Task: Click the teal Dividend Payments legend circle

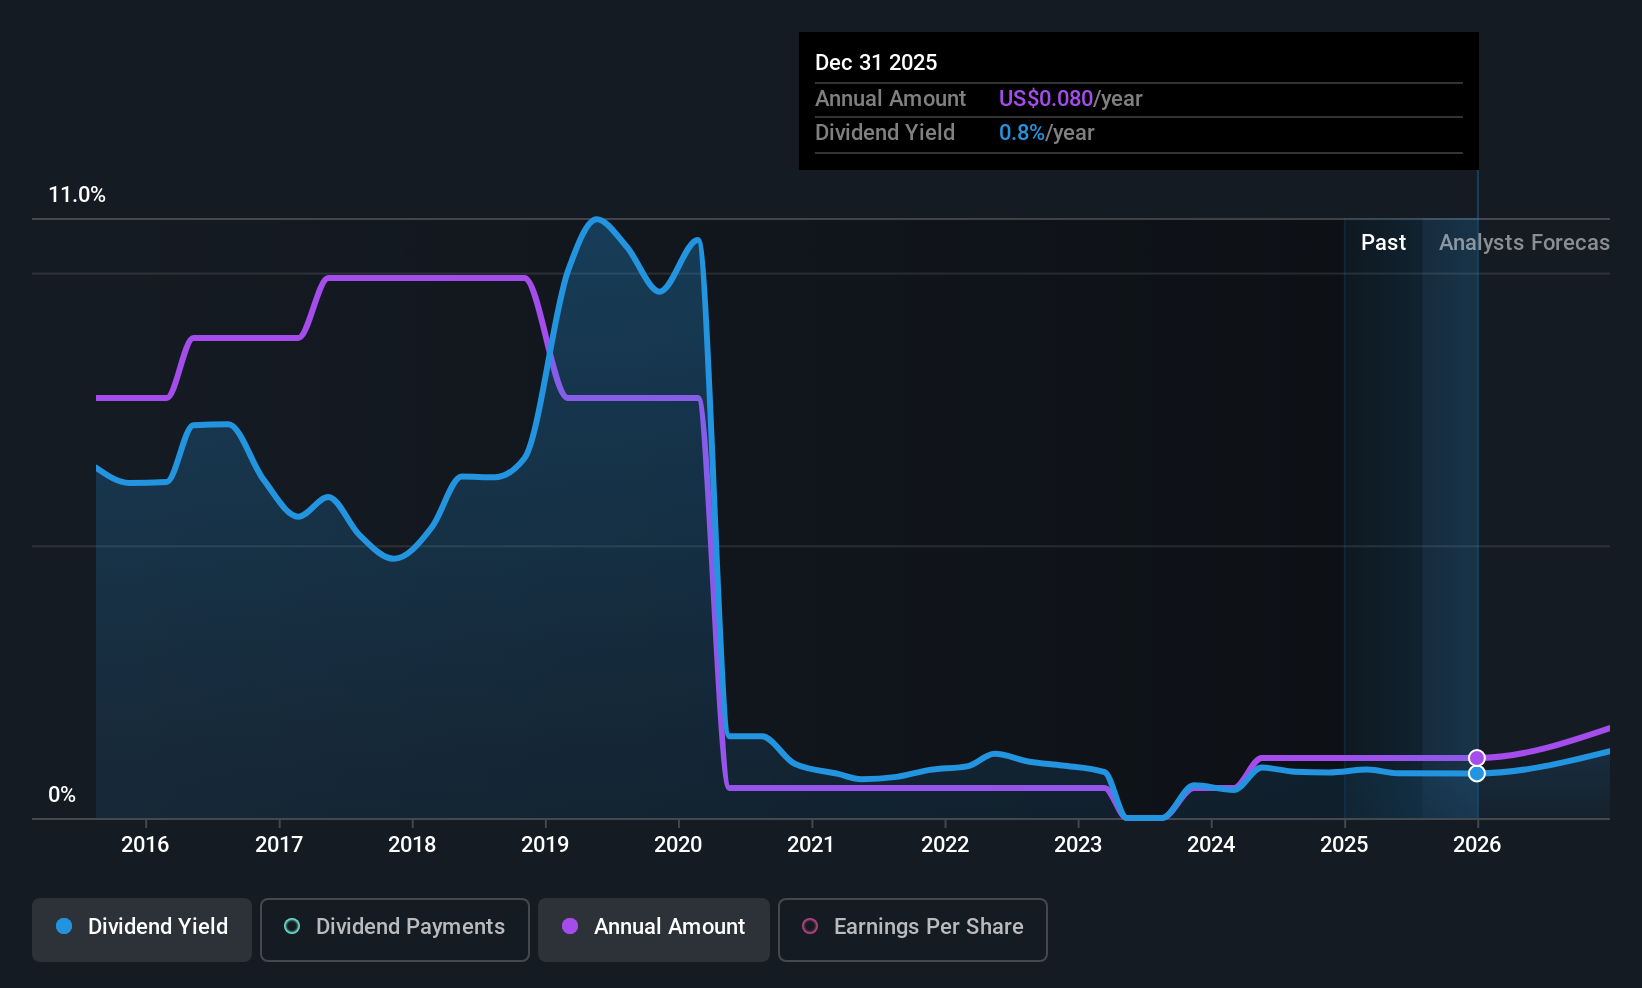Action: point(292,926)
